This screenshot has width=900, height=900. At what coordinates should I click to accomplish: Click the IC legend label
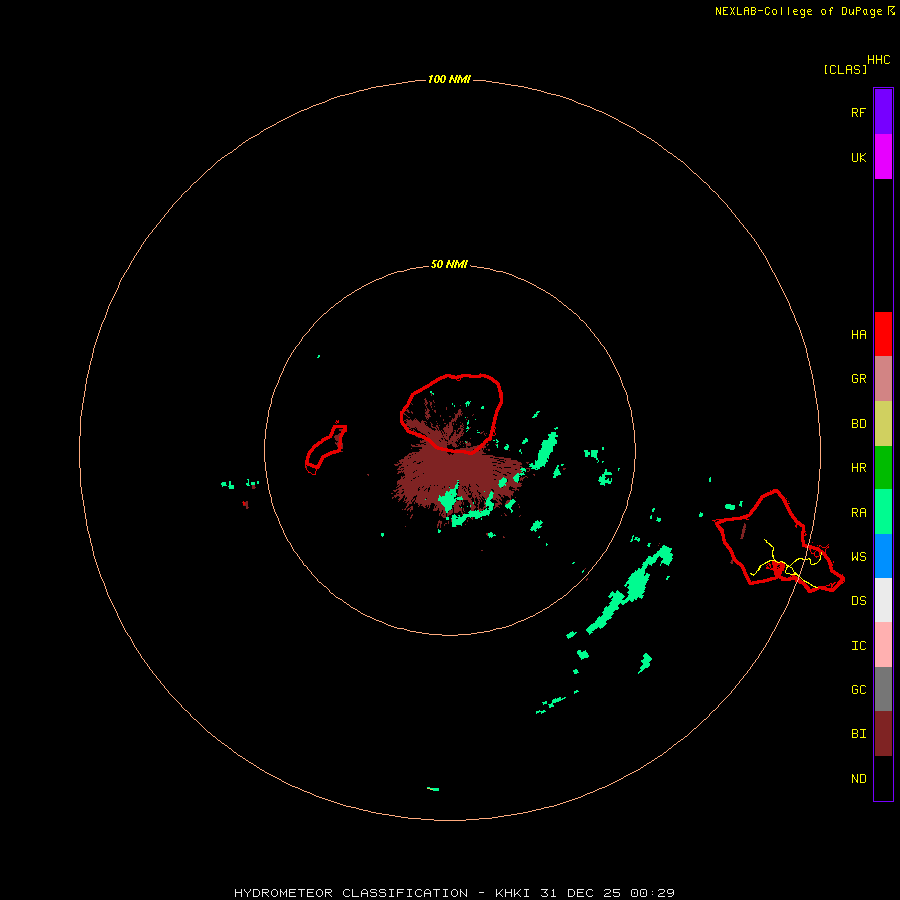[x=858, y=646]
